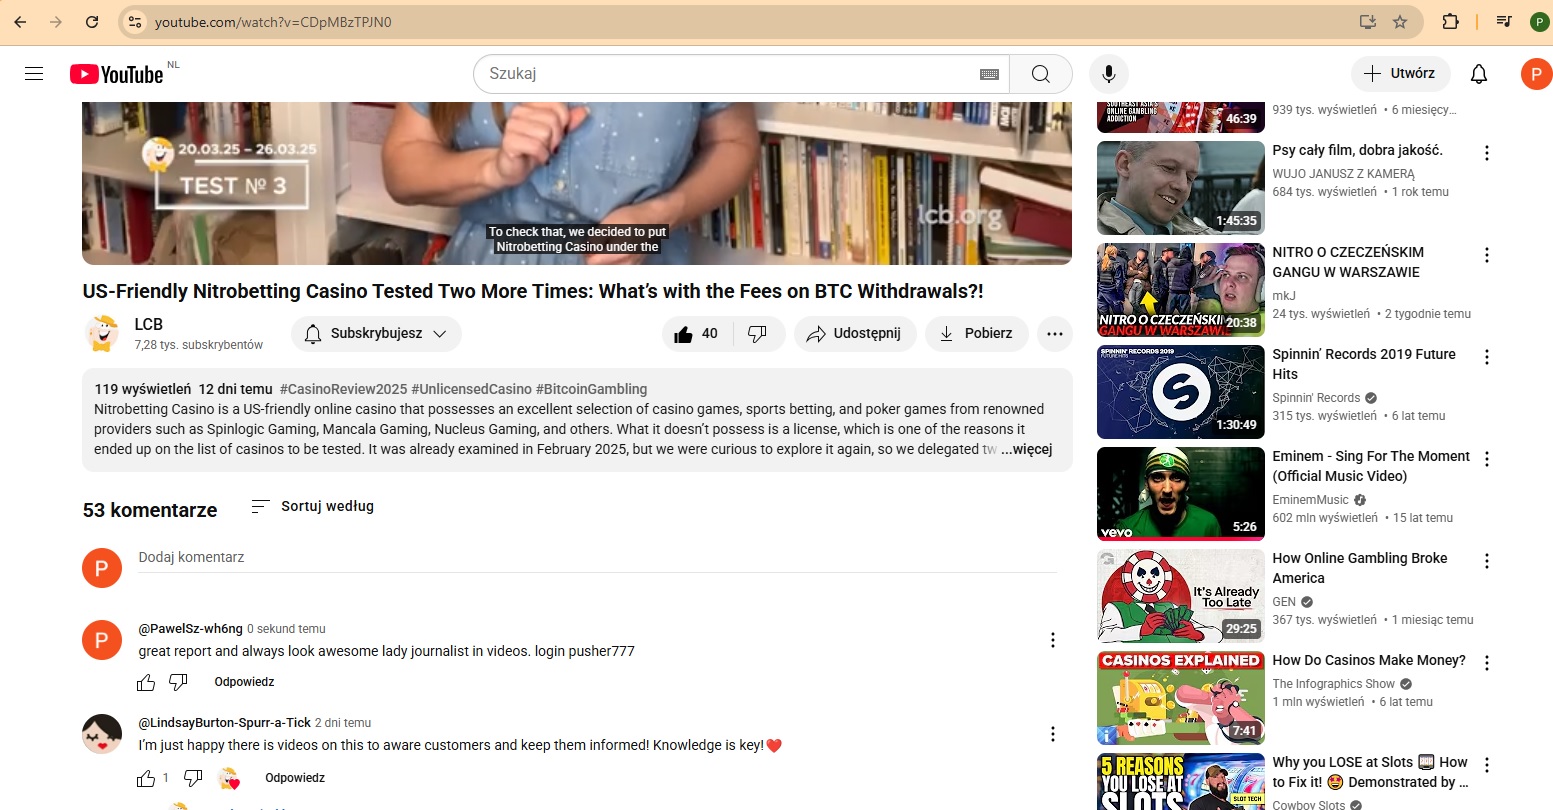The image size is (1553, 810).
Task: Open options for Why you LOSE at Slots
Action: [x=1487, y=765]
